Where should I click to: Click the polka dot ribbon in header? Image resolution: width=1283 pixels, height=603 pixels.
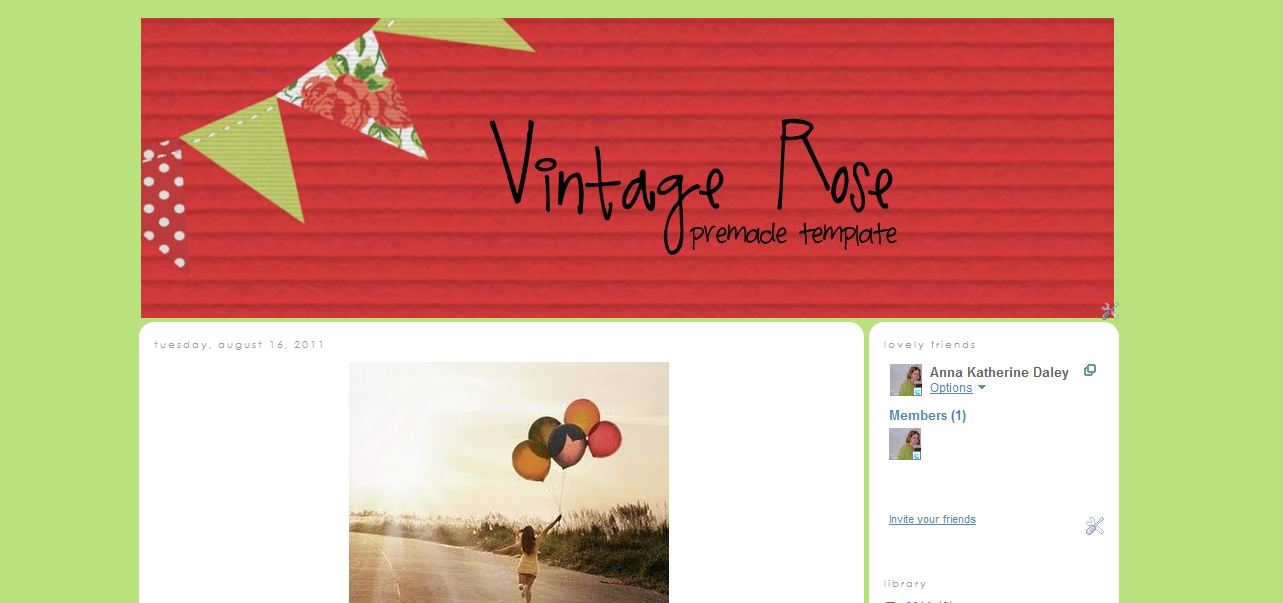coord(164,205)
